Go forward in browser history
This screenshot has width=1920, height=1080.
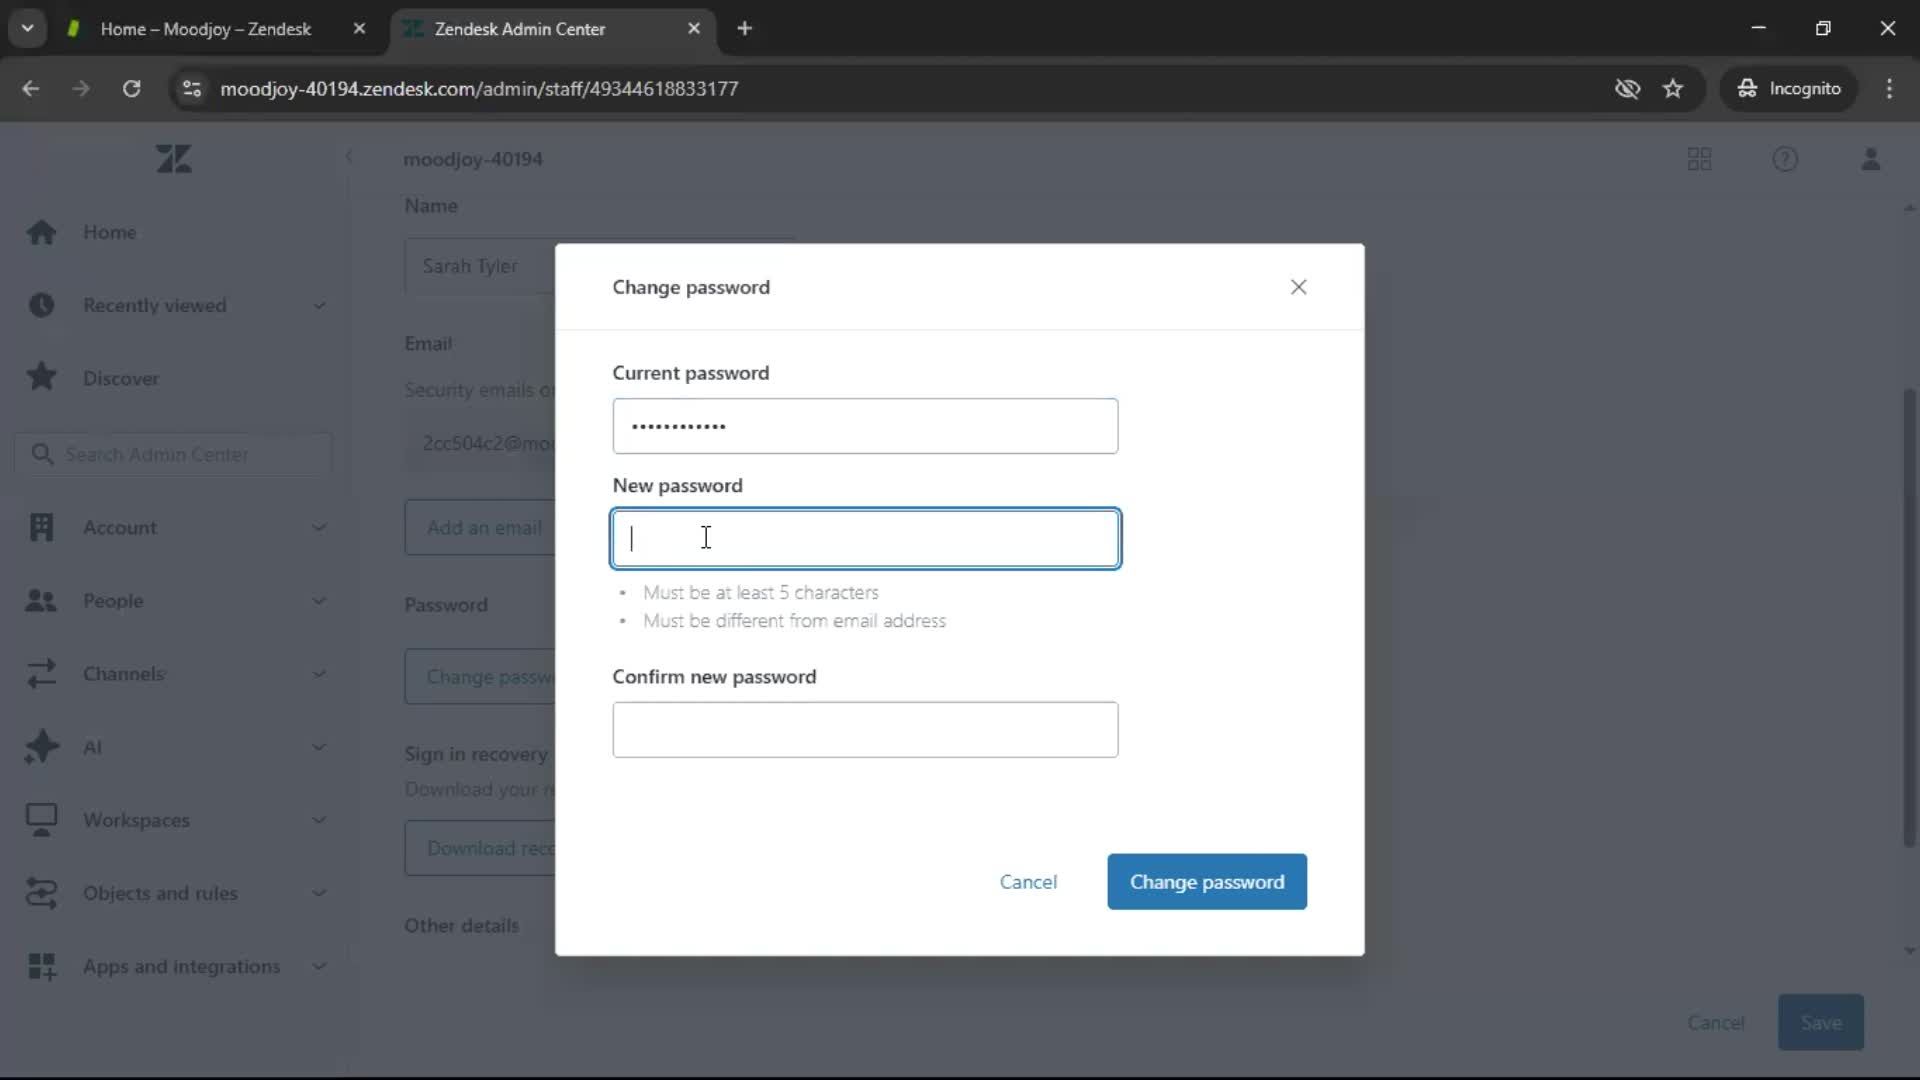coord(81,89)
